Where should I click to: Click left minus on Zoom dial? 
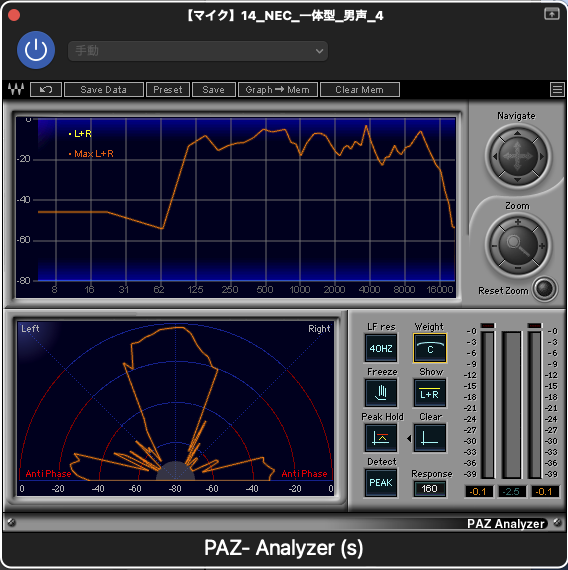coord(494,246)
